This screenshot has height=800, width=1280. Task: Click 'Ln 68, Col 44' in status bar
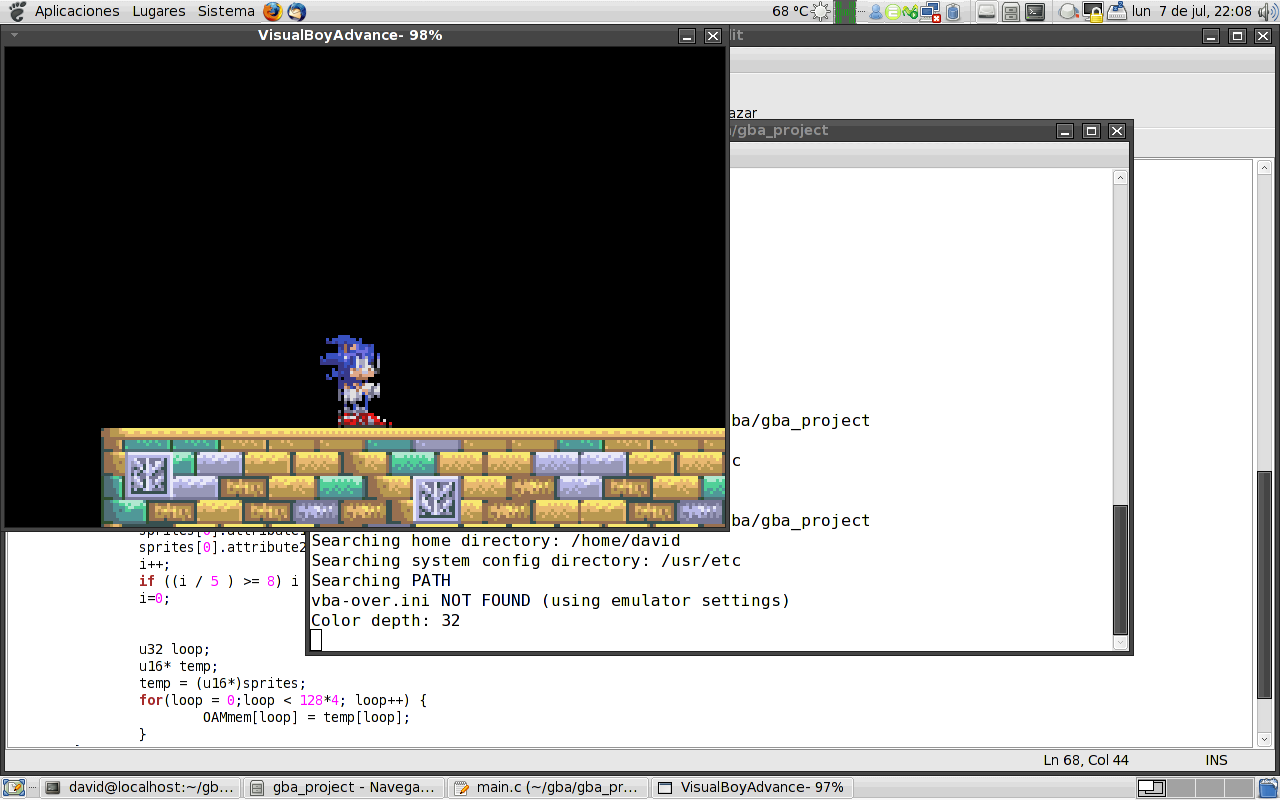(1086, 760)
